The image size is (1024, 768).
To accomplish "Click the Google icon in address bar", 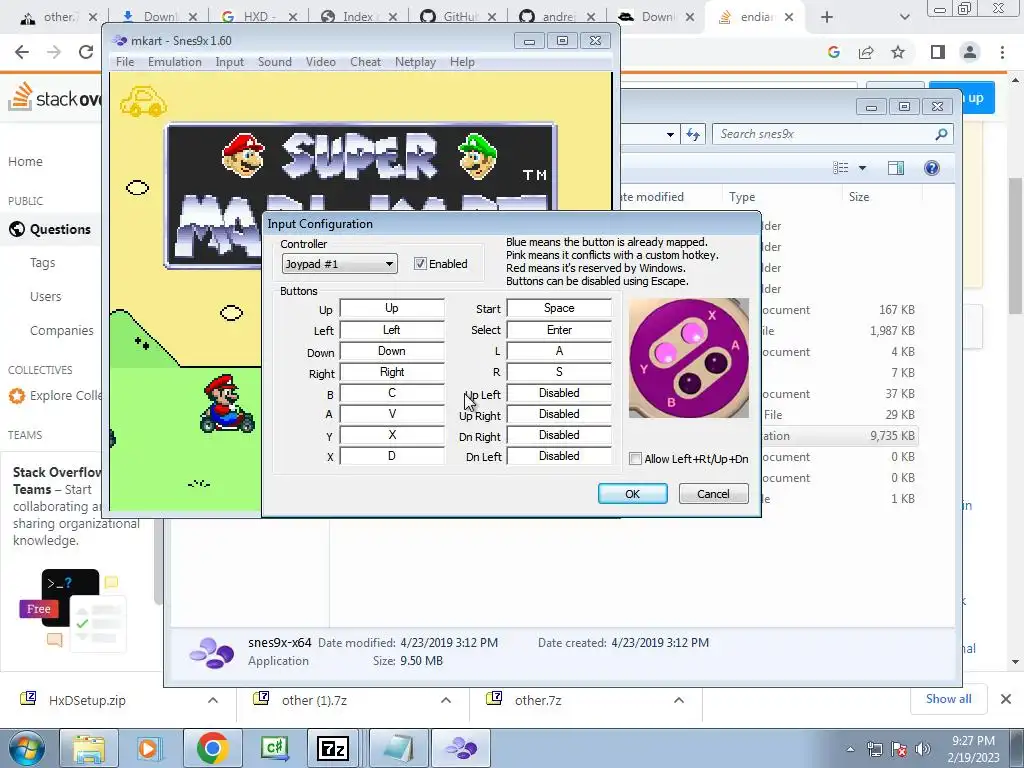I will click(x=833, y=52).
